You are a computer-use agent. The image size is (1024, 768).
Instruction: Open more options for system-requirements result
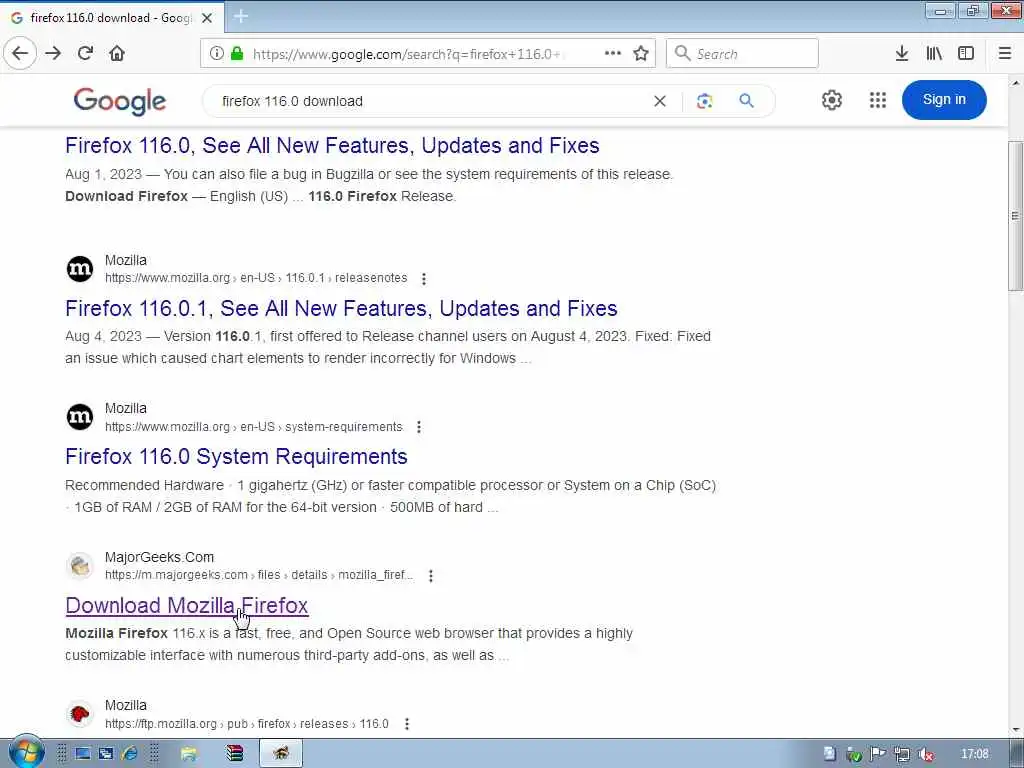419,427
